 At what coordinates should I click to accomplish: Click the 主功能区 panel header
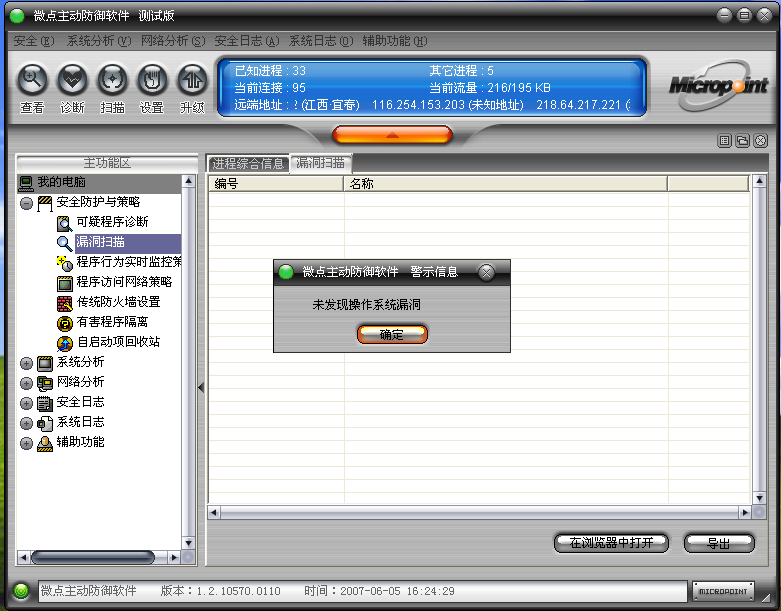107,163
